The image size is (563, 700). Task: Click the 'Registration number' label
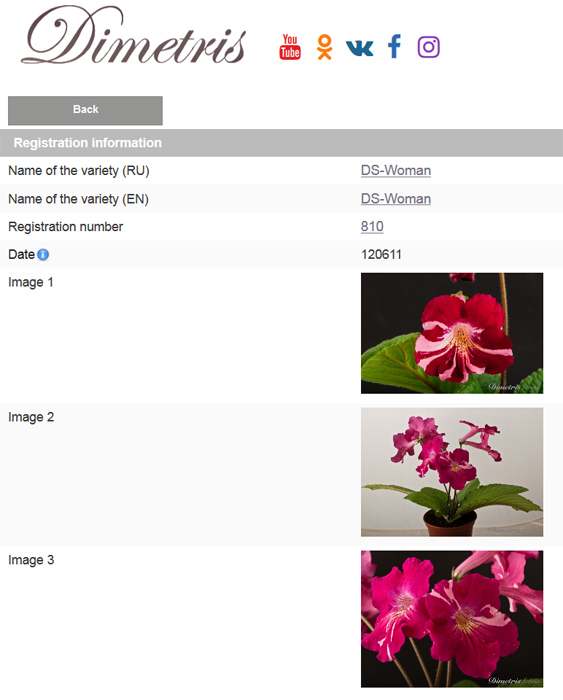pos(65,227)
